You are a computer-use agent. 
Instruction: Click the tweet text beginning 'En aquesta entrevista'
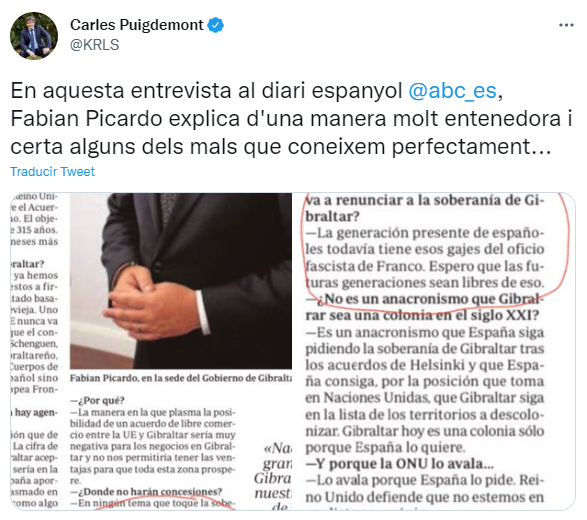(291, 118)
